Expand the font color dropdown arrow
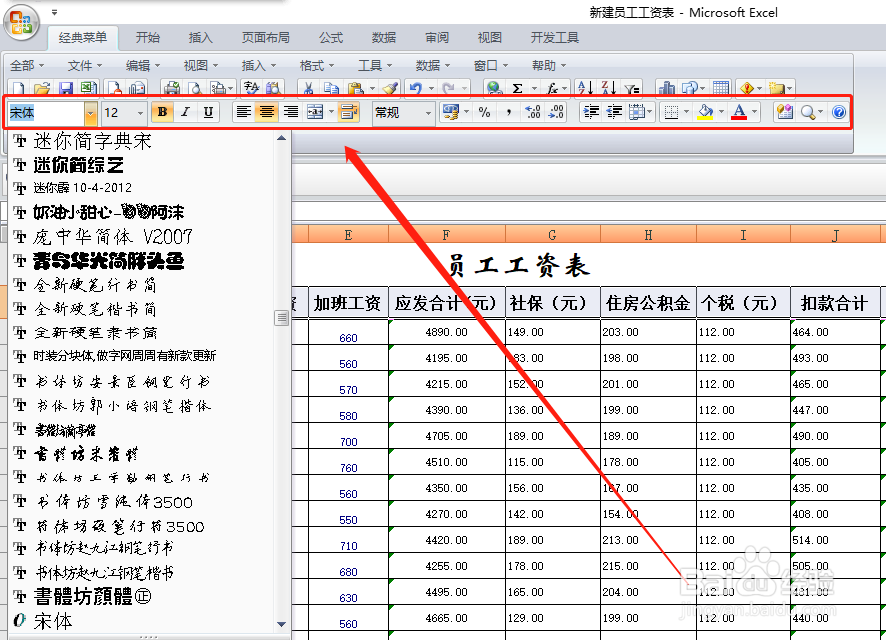Viewport: 886px width, 640px height. [755, 112]
